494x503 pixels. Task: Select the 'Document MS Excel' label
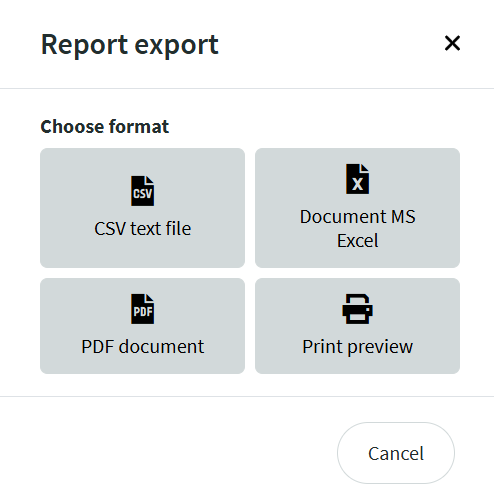pyautogui.click(x=357, y=229)
